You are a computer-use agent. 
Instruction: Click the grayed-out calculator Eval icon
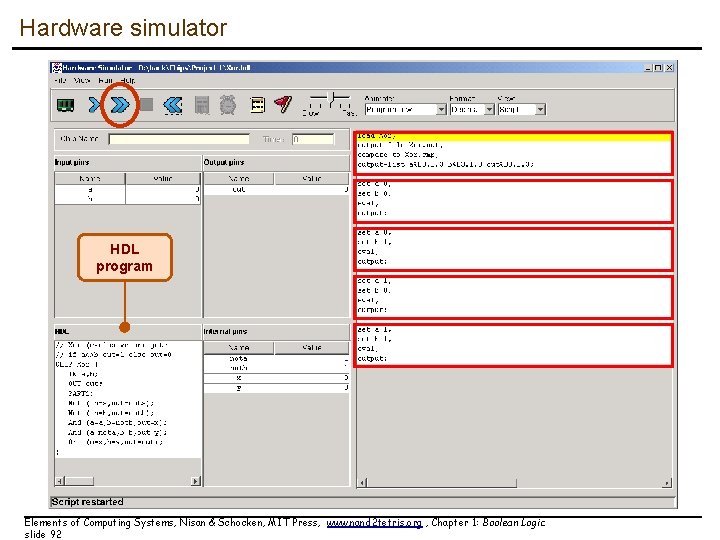click(202, 105)
